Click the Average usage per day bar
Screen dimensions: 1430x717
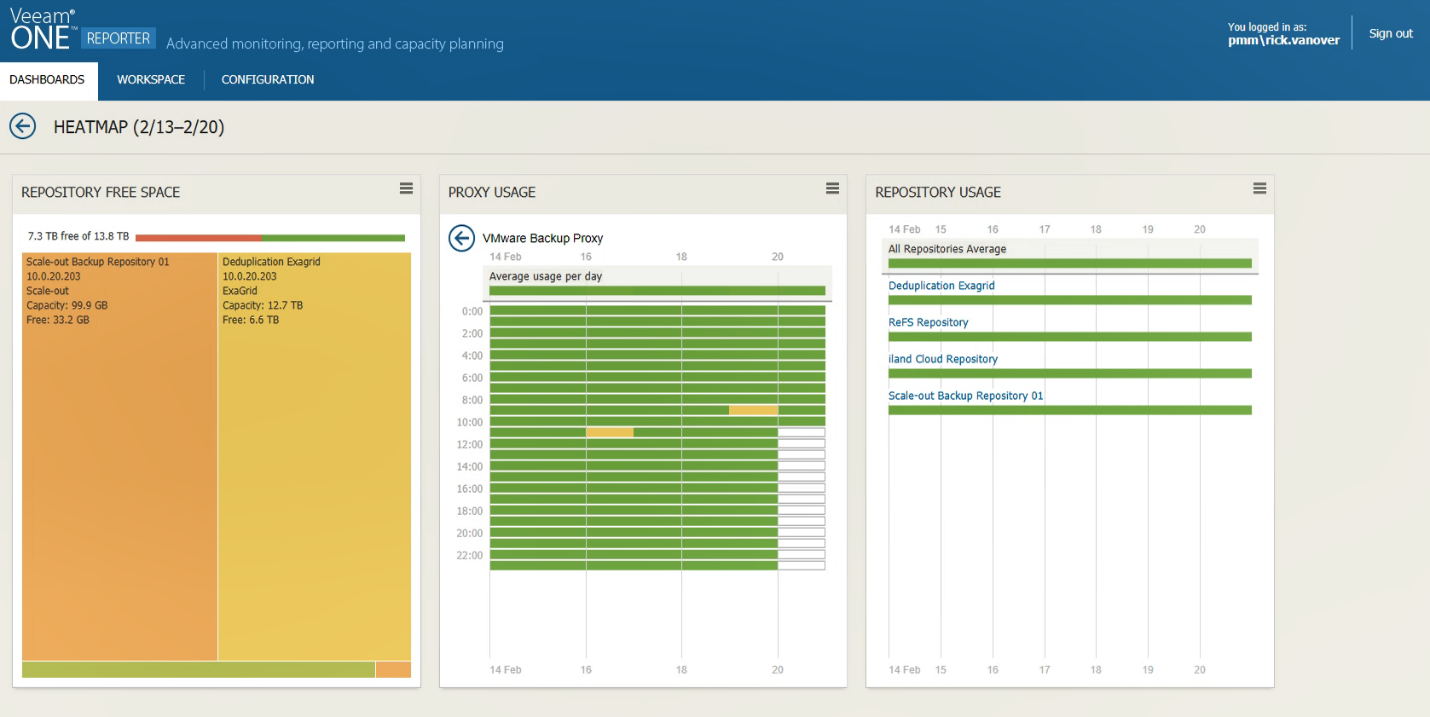coord(657,291)
